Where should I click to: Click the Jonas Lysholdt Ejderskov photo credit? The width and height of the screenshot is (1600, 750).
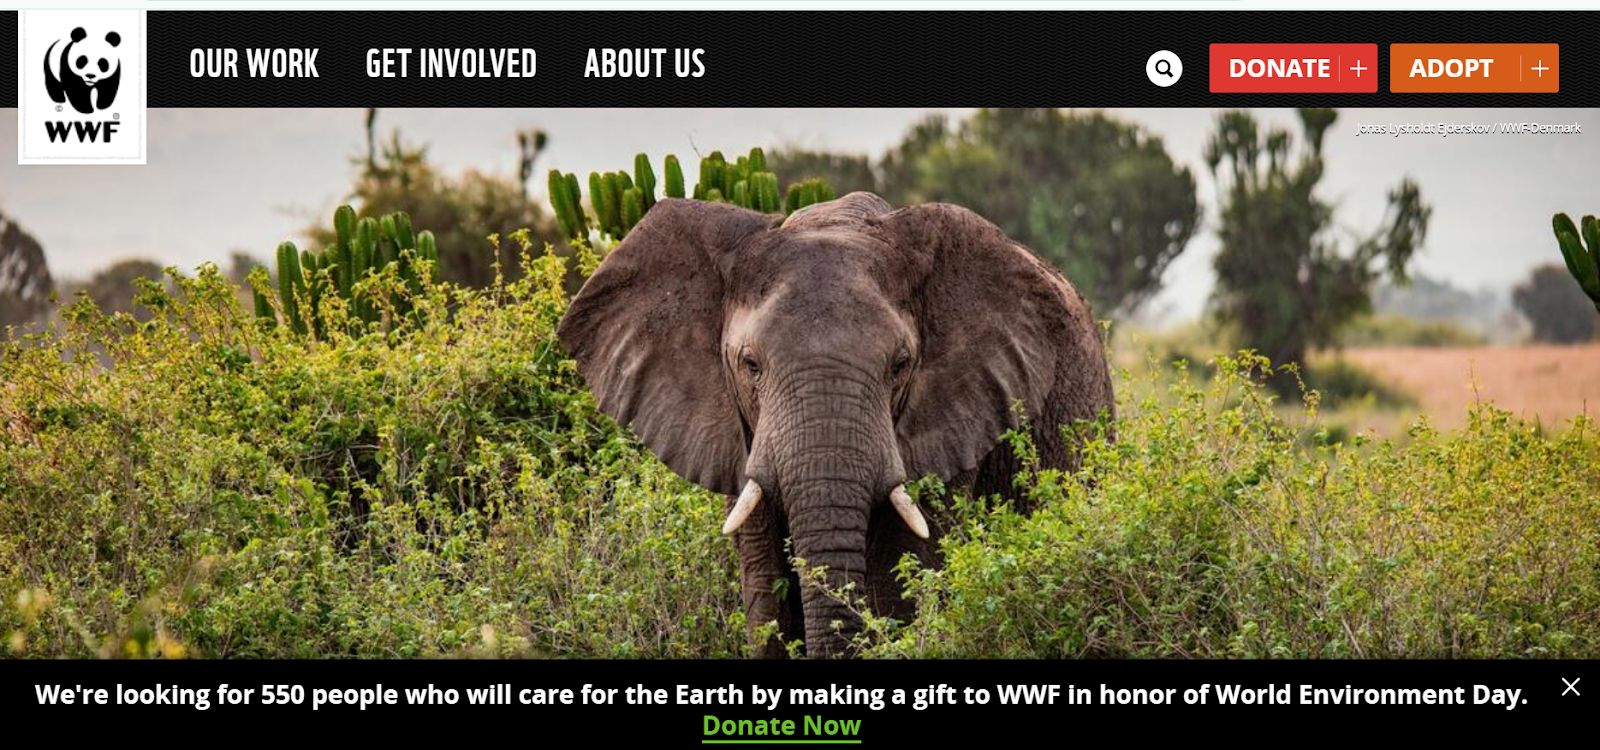click(1468, 128)
